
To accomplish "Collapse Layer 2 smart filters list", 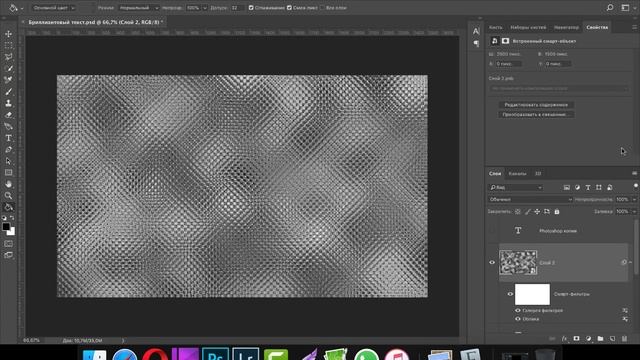I will point(631,262).
